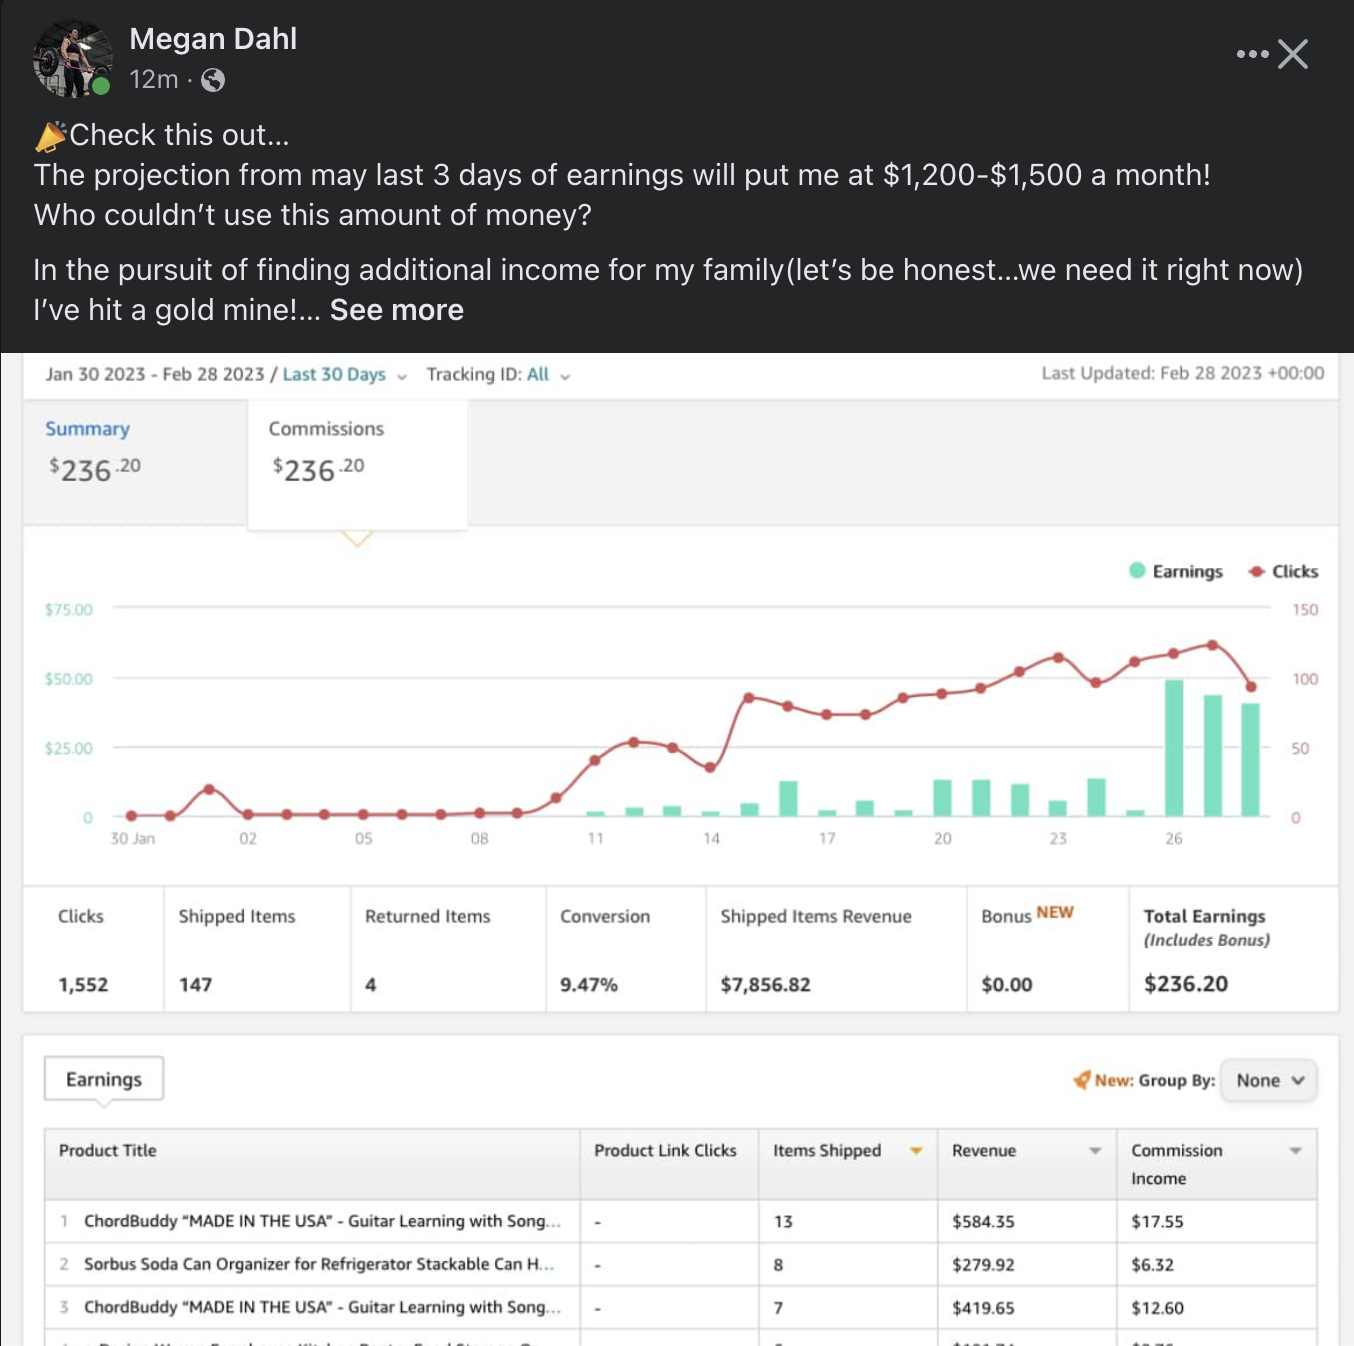Click the megaphone emoji in the post
This screenshot has width=1354, height=1346.
pos(50,135)
